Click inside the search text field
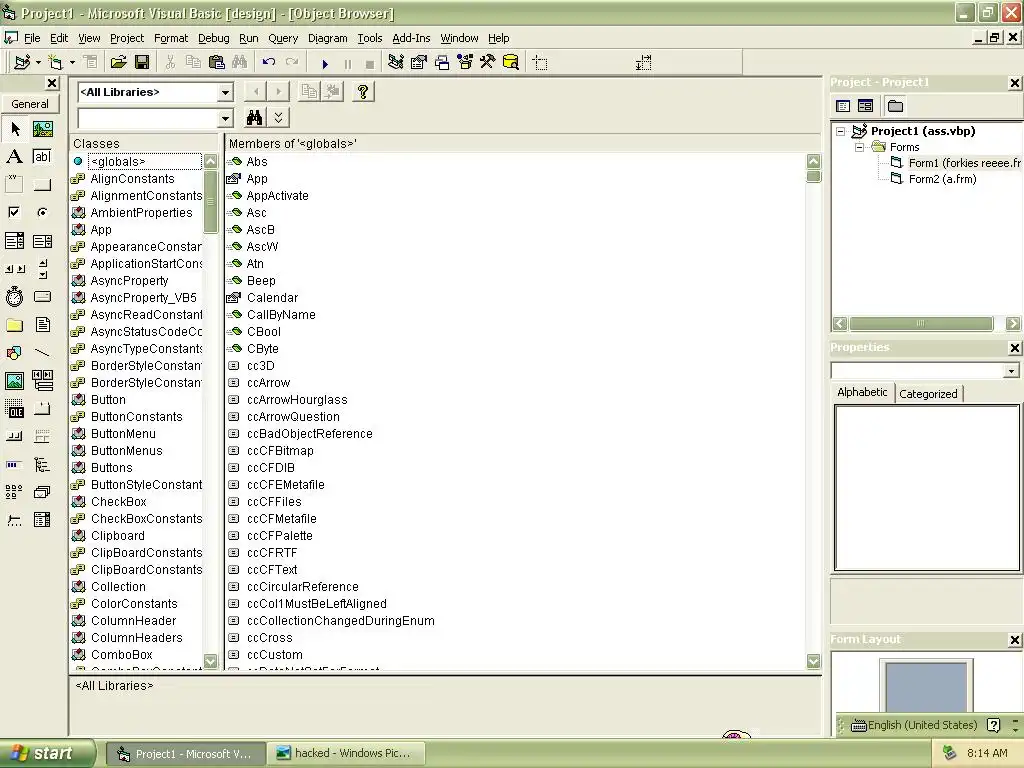Screen dimensions: 1024x768 pos(148,118)
